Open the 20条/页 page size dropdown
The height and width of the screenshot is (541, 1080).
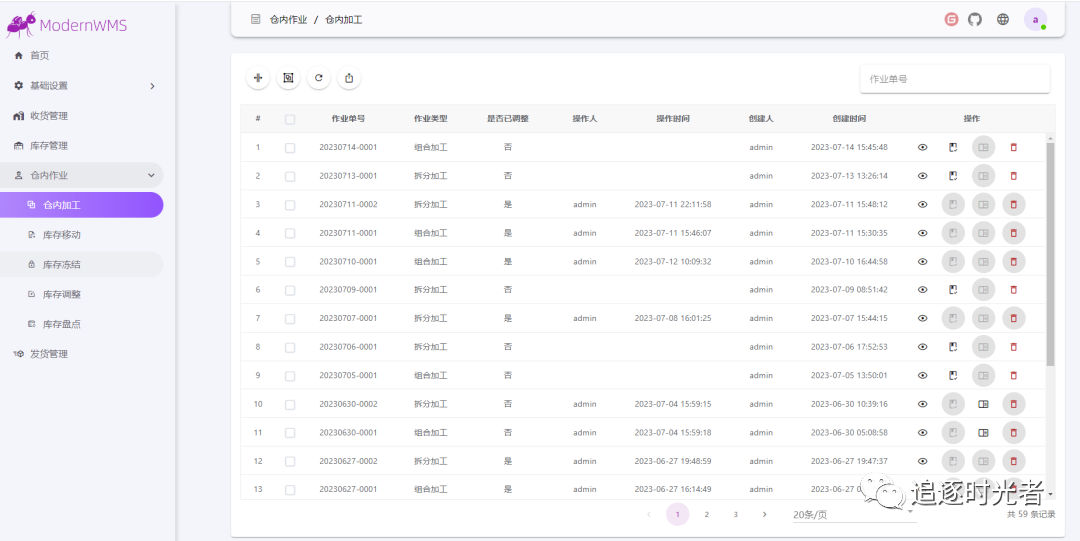(x=853, y=515)
